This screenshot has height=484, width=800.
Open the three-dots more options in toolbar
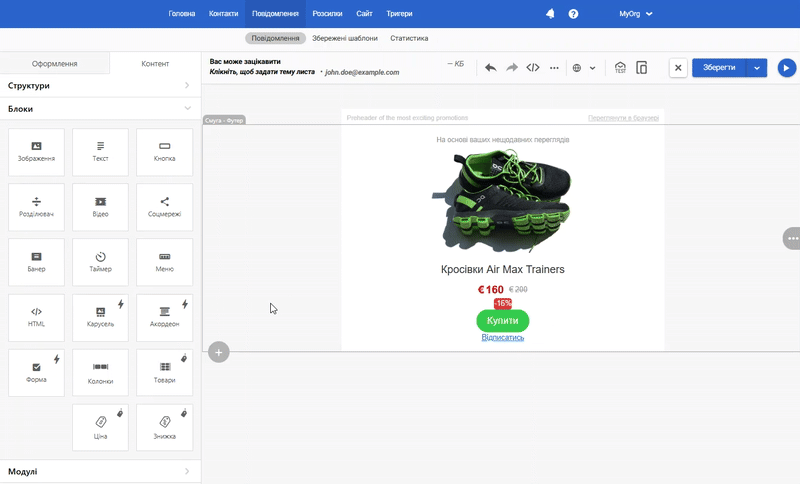[554, 68]
